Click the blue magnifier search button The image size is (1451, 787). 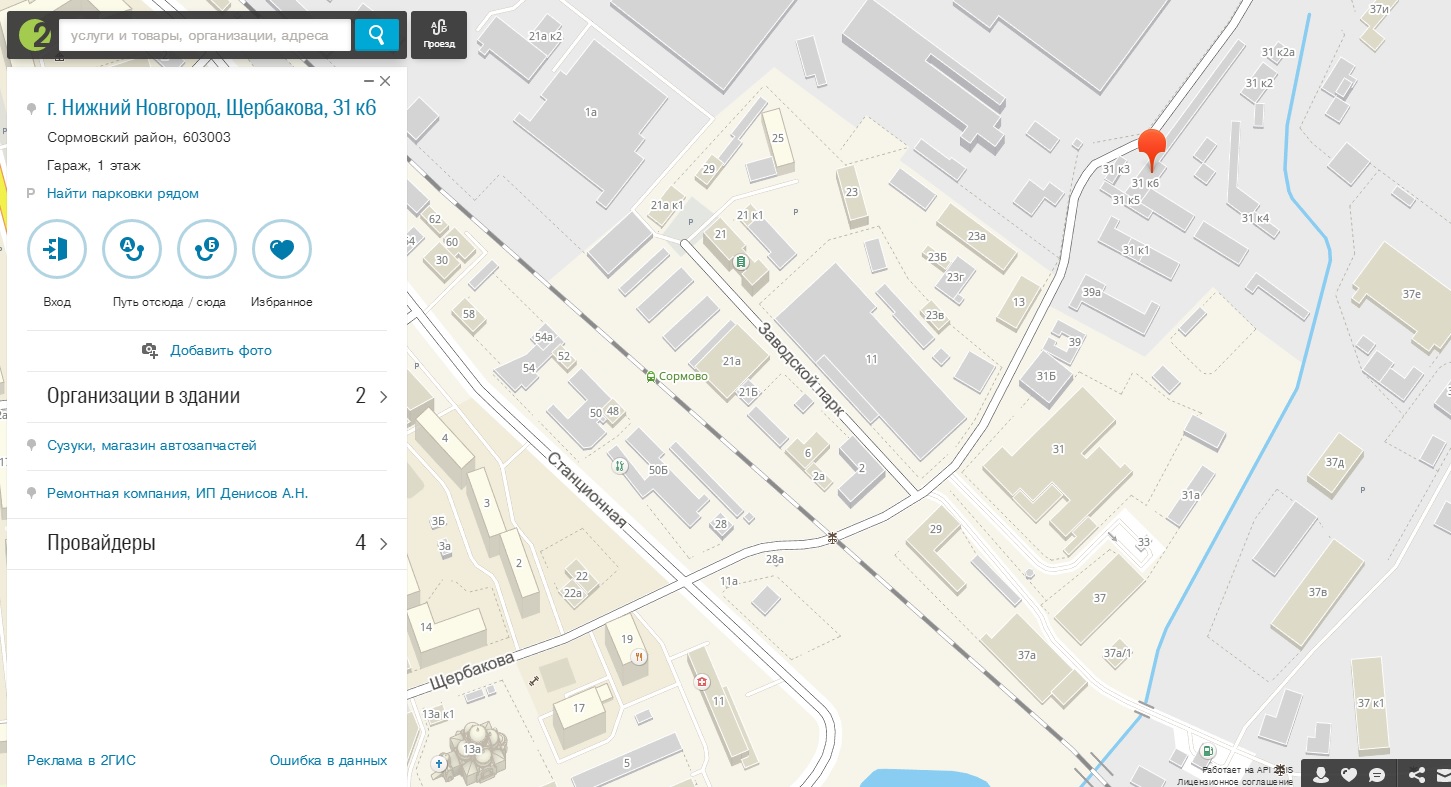pos(376,35)
